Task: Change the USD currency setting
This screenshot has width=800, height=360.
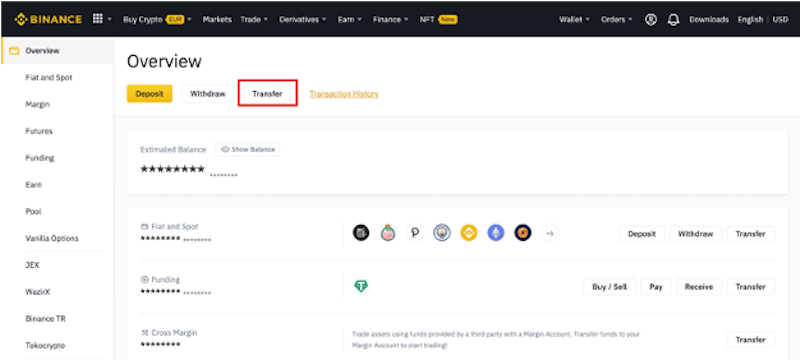Action: pyautogui.click(x=780, y=19)
